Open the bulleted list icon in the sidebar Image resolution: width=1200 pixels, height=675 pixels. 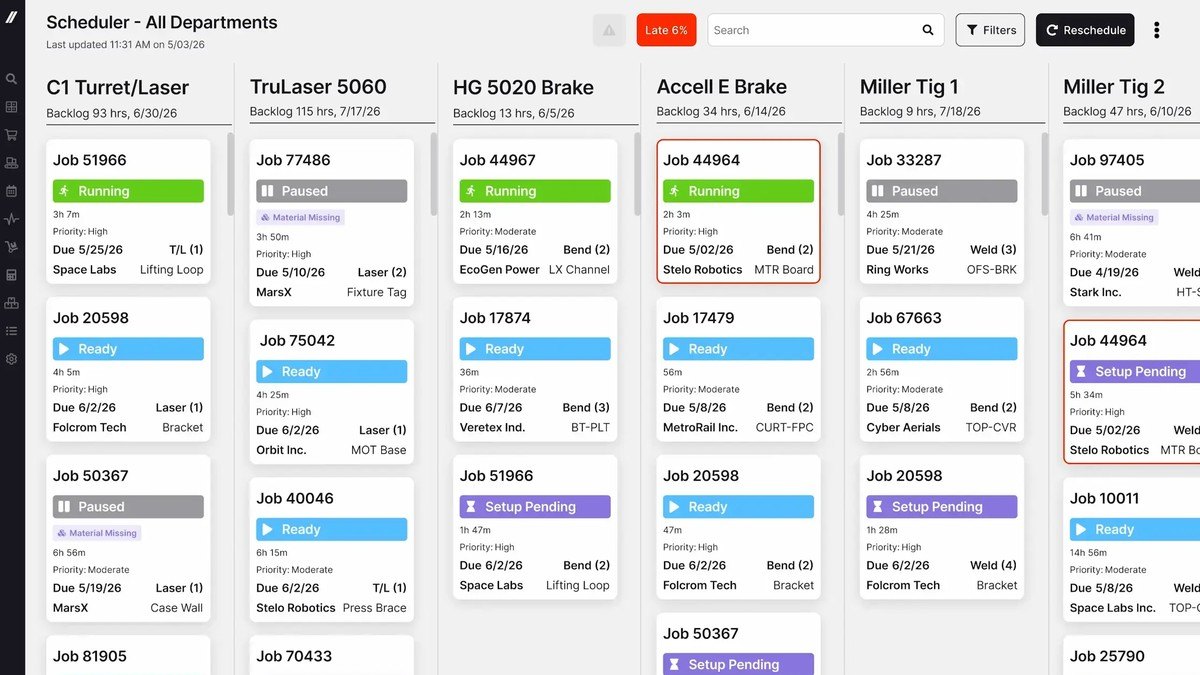coord(12,331)
